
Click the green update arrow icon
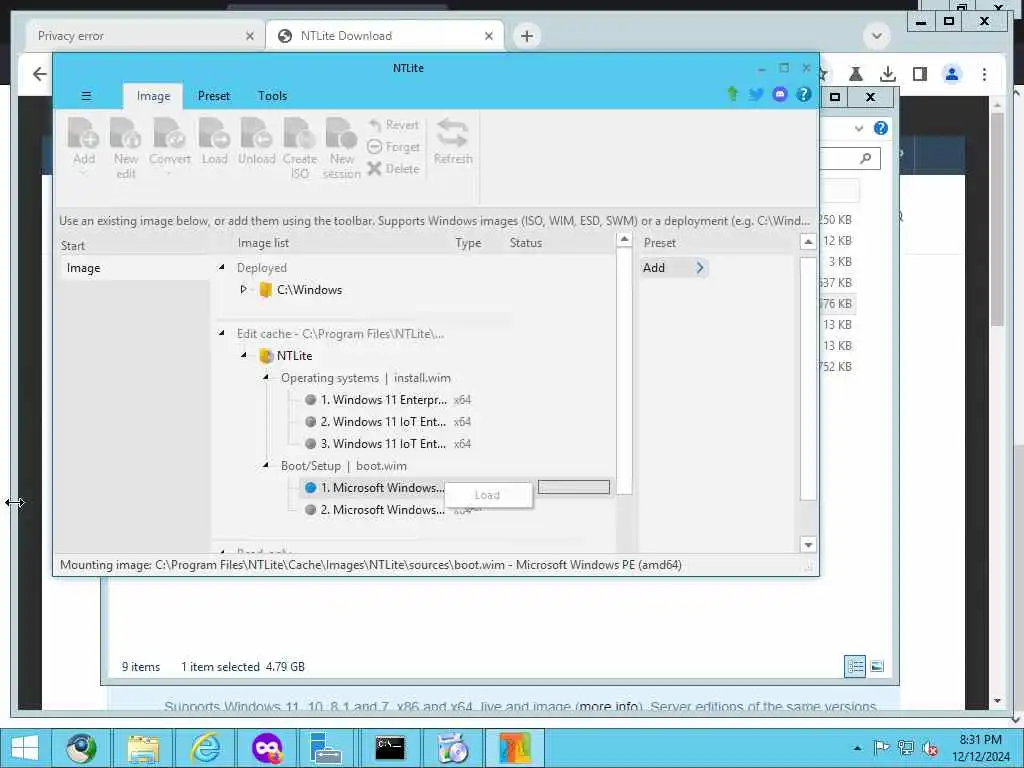click(x=733, y=95)
